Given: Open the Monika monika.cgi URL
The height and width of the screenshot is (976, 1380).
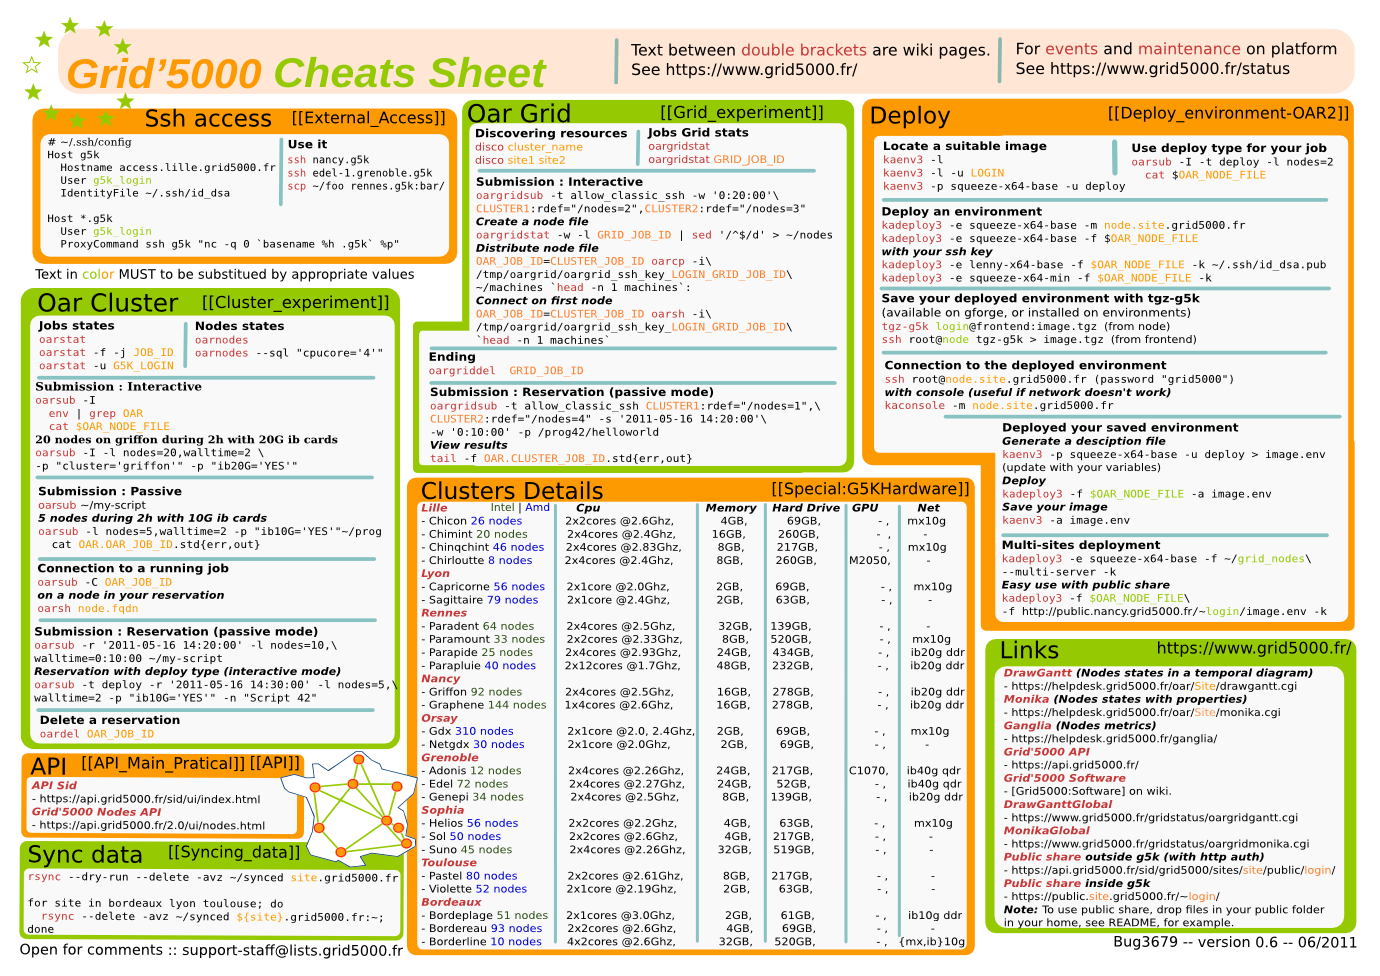Looking at the screenshot, I should [1146, 712].
